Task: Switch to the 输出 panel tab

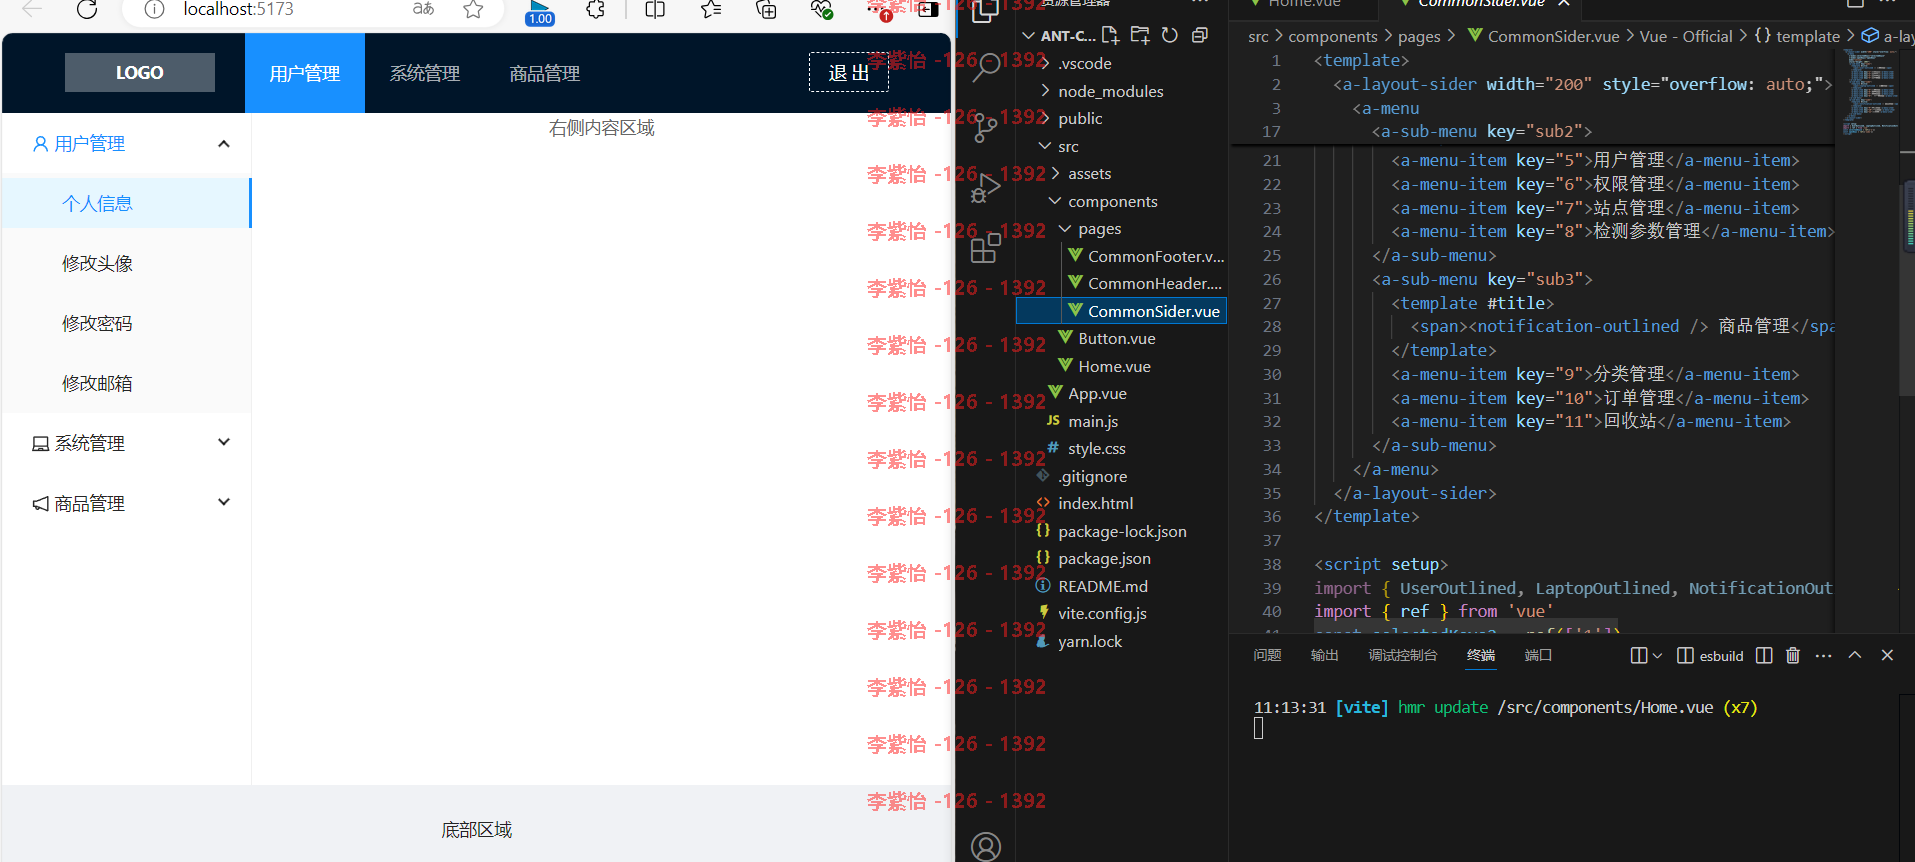Action: click(1324, 655)
